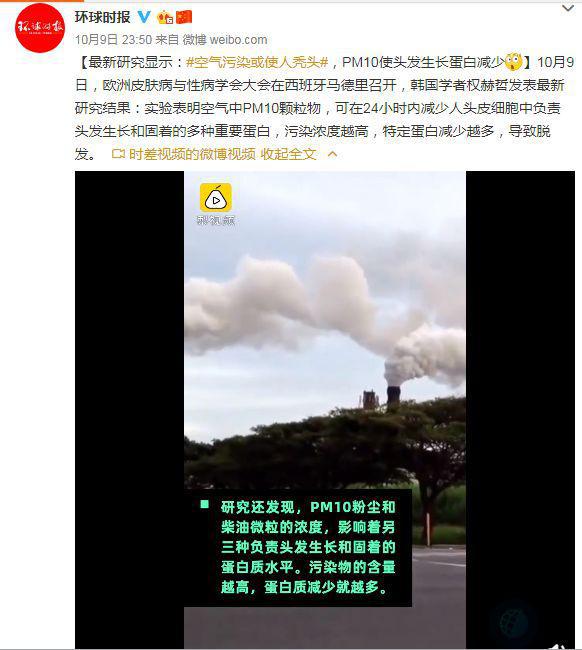The height and width of the screenshot is (650, 582).
Task: Toggle sound with partially visible speaker icon
Action: click(x=558, y=646)
